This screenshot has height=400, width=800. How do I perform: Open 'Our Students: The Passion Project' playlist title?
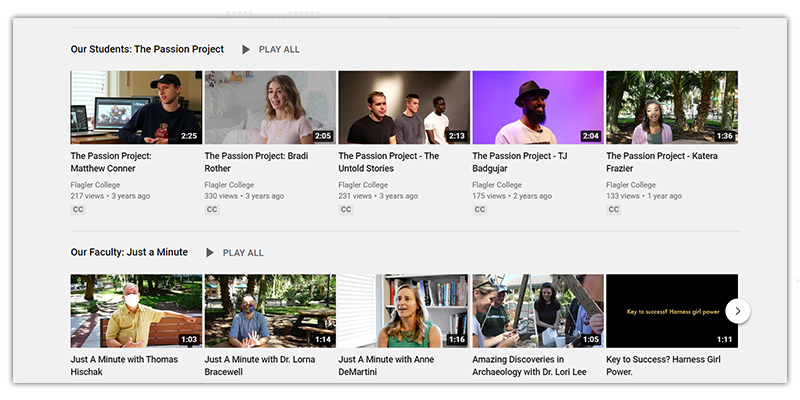[147, 49]
